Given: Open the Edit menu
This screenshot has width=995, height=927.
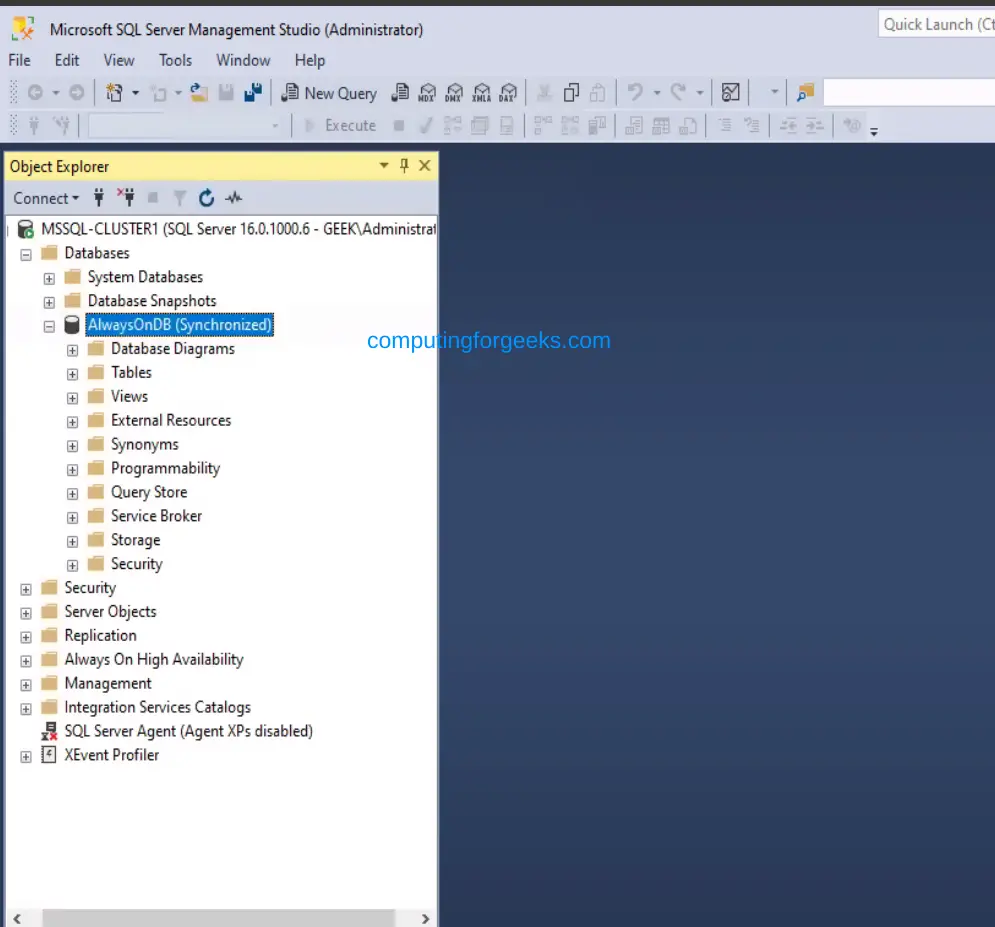Looking at the screenshot, I should point(67,60).
